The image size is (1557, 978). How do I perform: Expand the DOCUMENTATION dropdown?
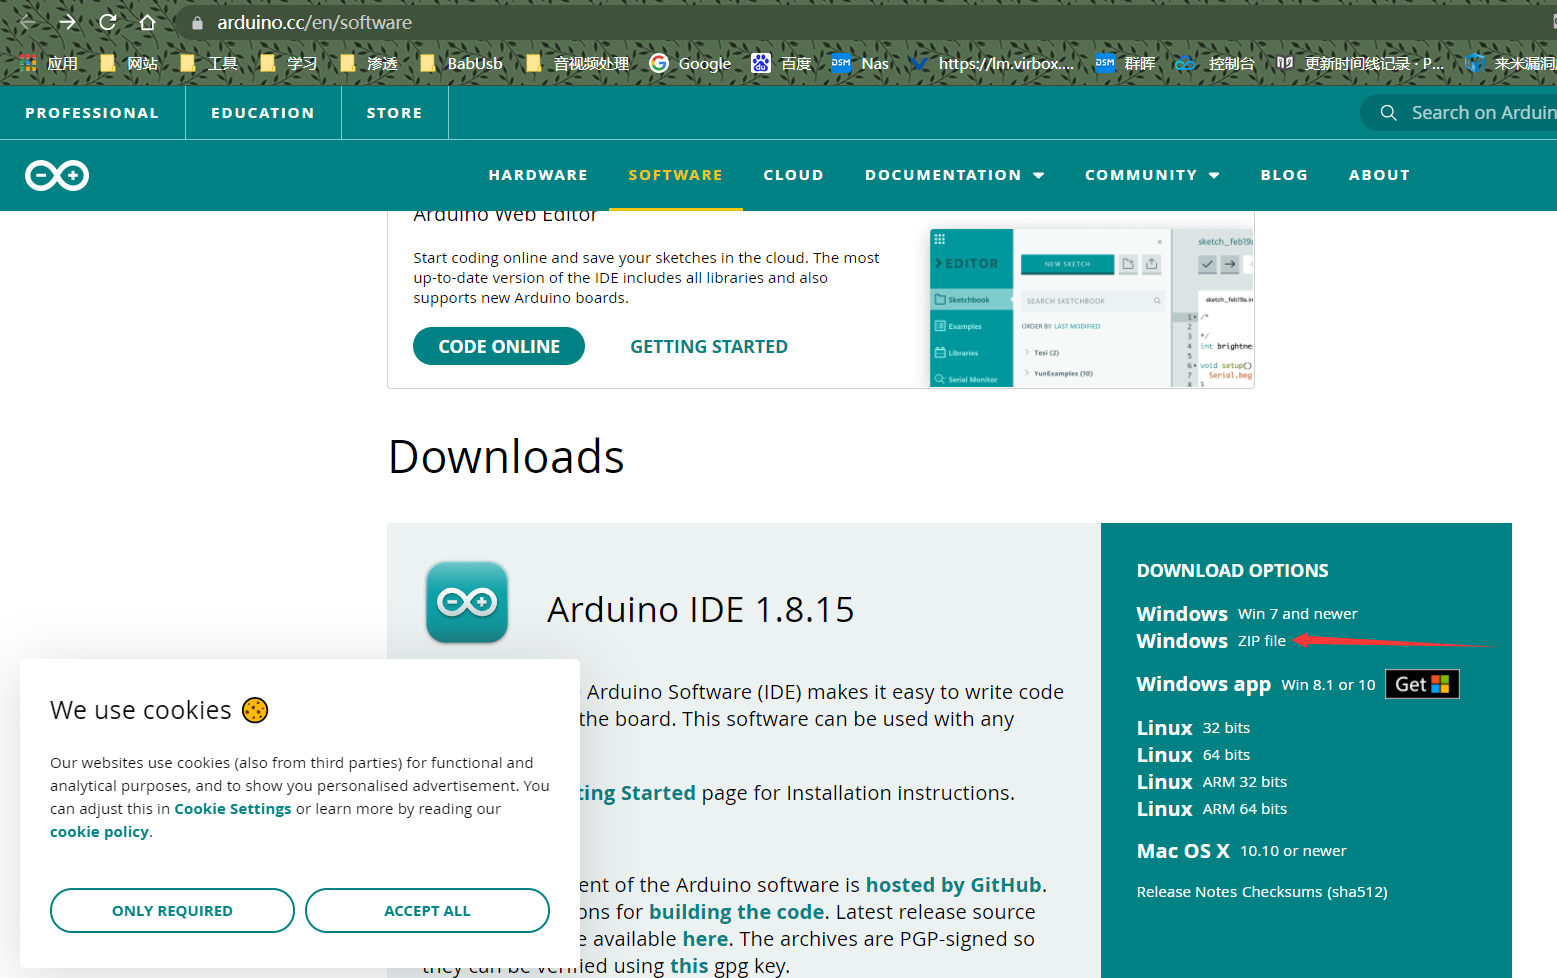coord(955,175)
